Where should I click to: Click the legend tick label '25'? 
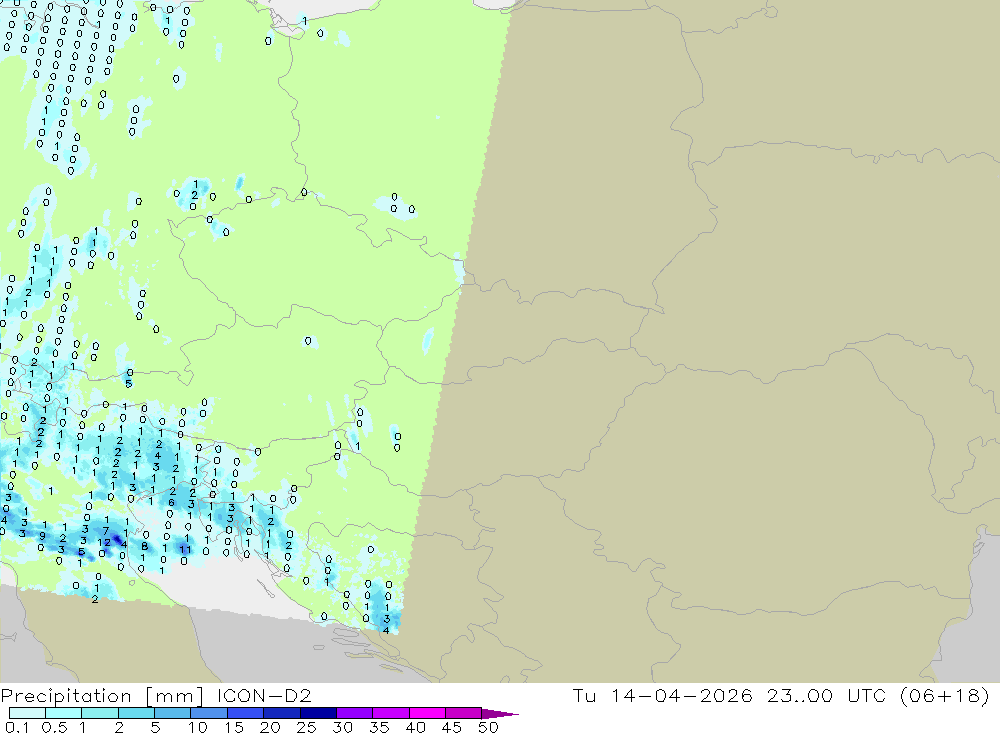pyautogui.click(x=307, y=727)
